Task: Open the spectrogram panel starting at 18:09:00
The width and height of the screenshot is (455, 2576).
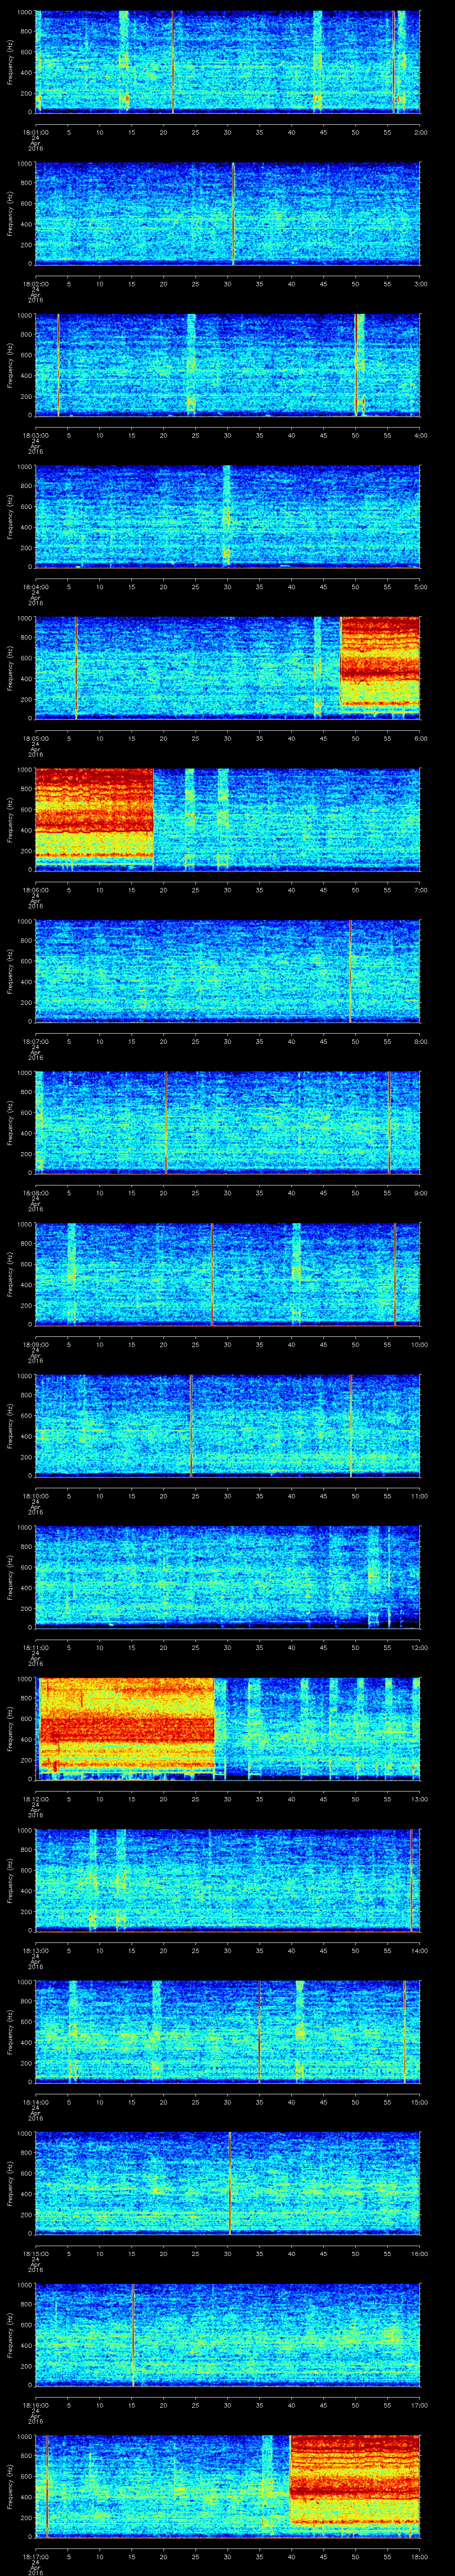Action: coord(227,1274)
